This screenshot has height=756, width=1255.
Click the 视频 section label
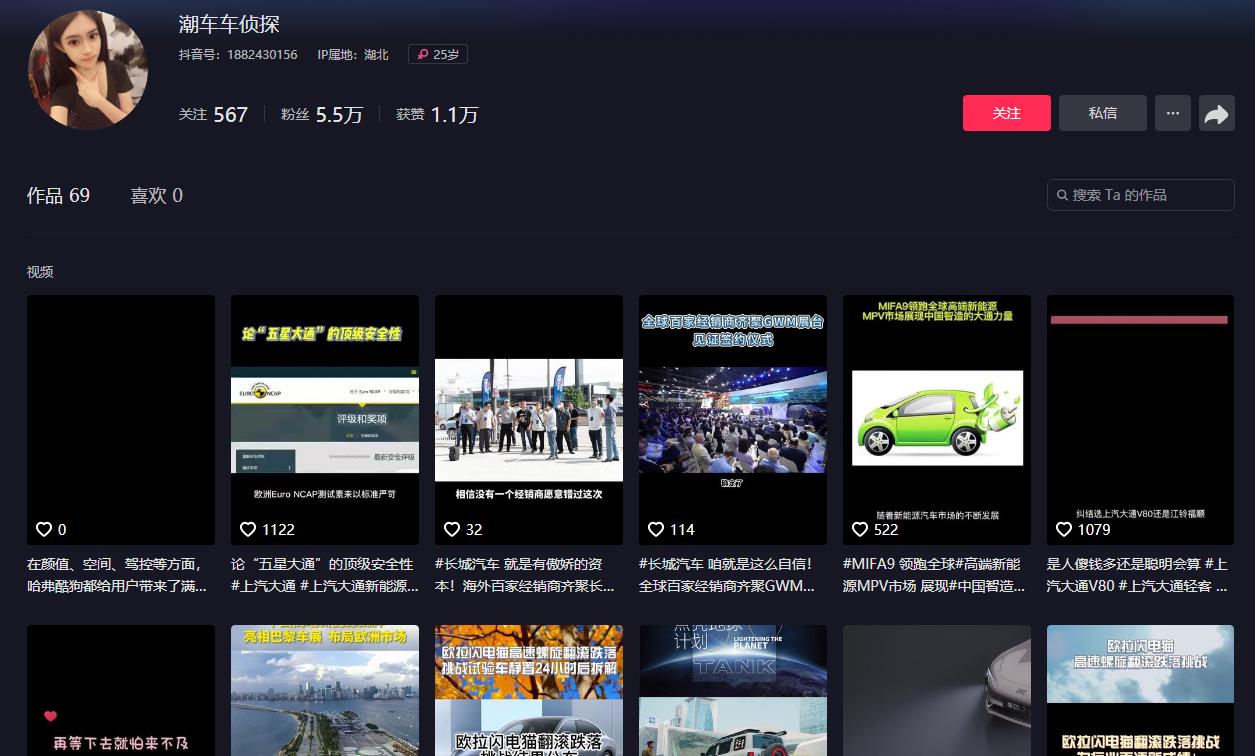tap(40, 272)
